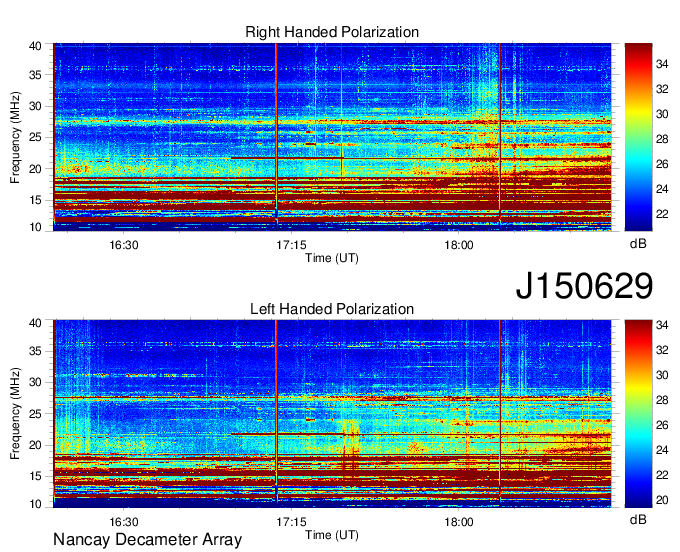Click the Nancay Decameter Array caption

pyautogui.click(x=147, y=540)
